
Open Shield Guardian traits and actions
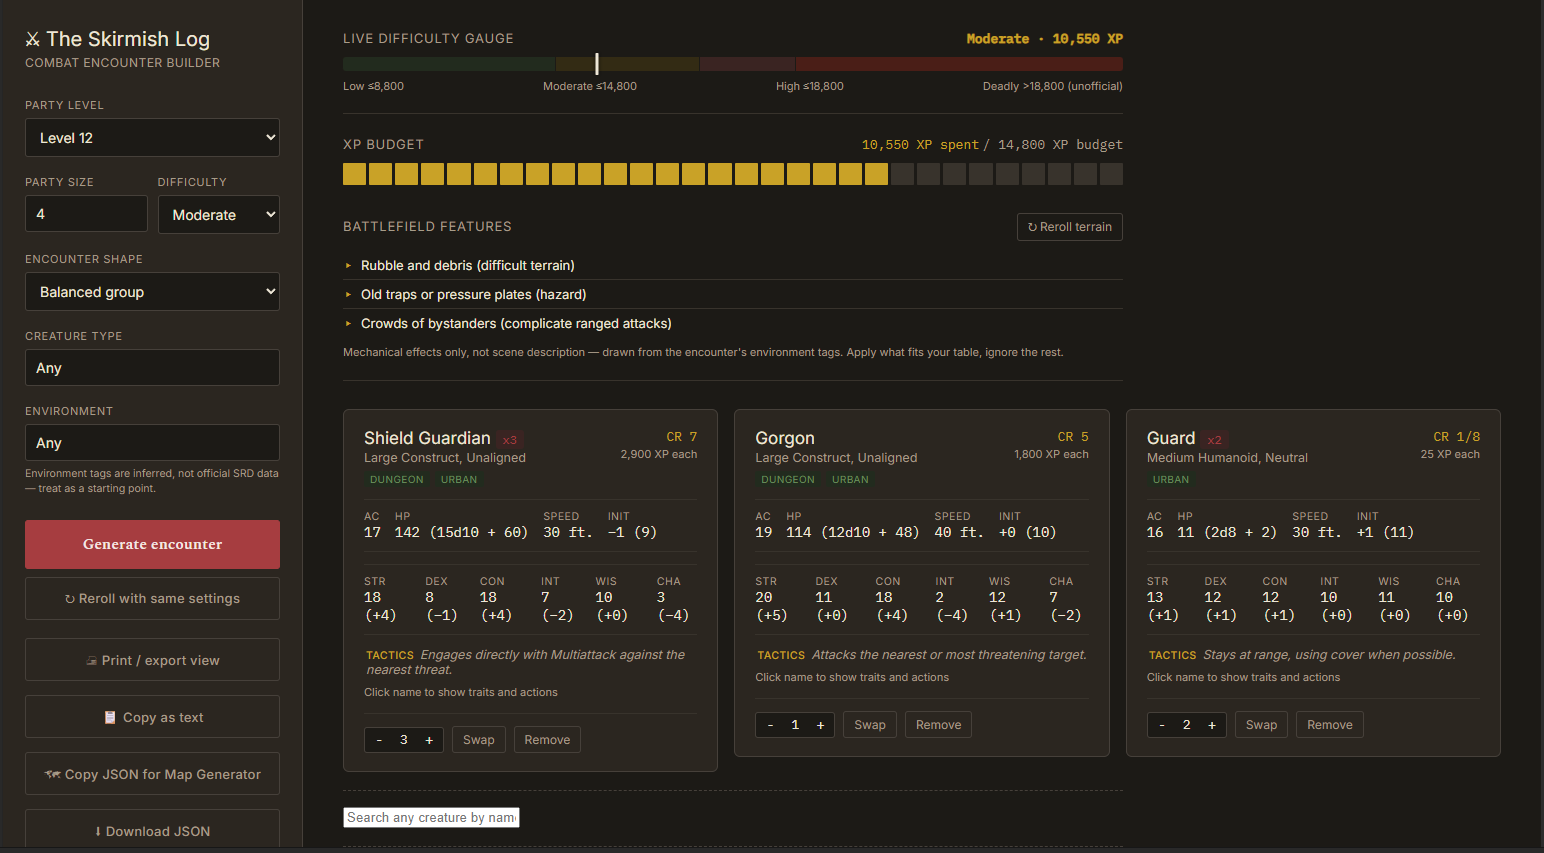(x=427, y=438)
